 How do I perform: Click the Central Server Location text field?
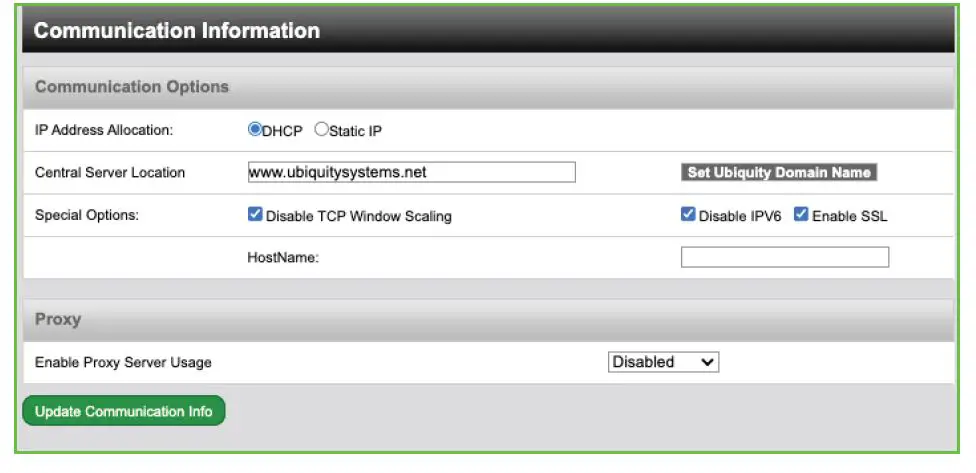[x=411, y=172]
